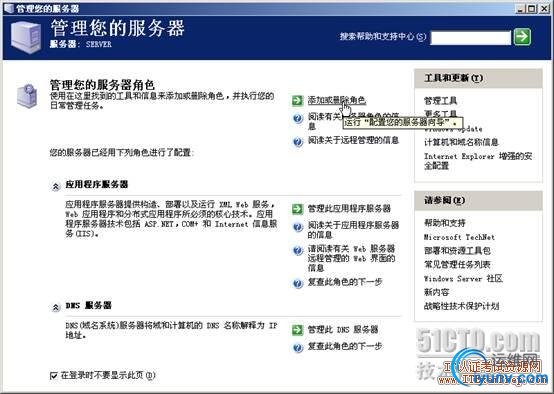Click help icon beside 阅读关于远程管理的信息

(298, 142)
